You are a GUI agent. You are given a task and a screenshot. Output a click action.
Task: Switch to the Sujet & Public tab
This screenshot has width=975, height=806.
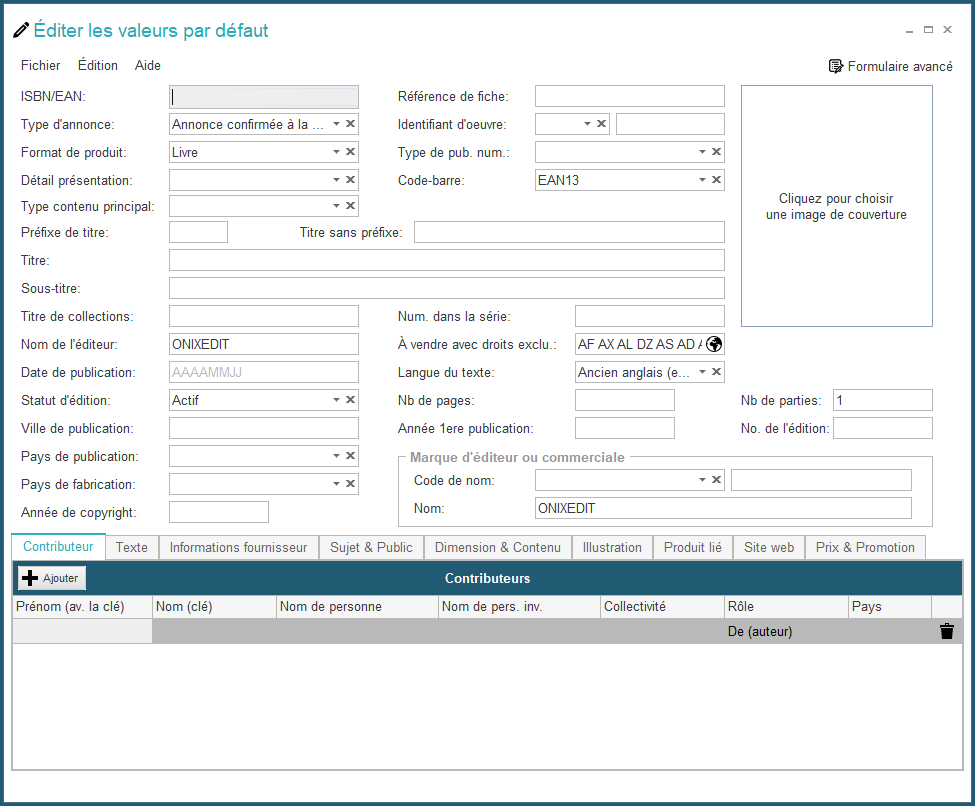pos(371,547)
